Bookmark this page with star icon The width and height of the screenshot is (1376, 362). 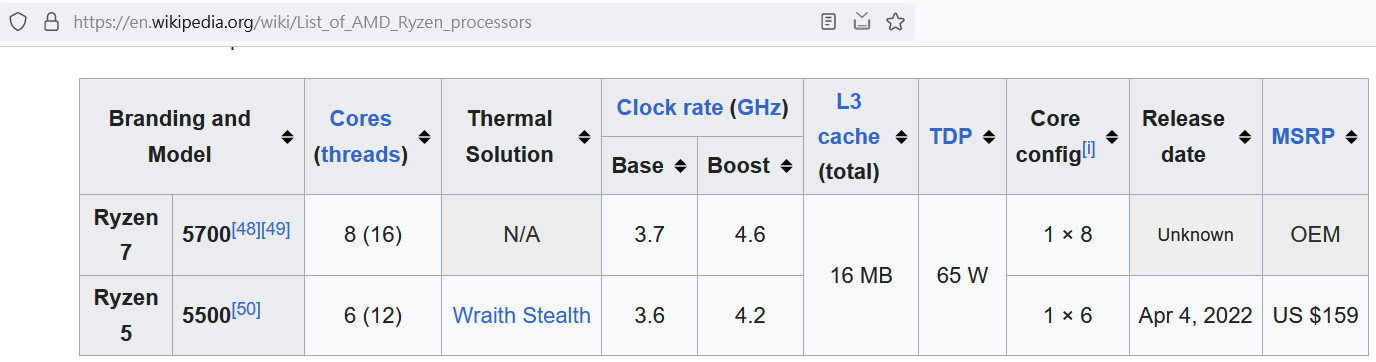(895, 21)
